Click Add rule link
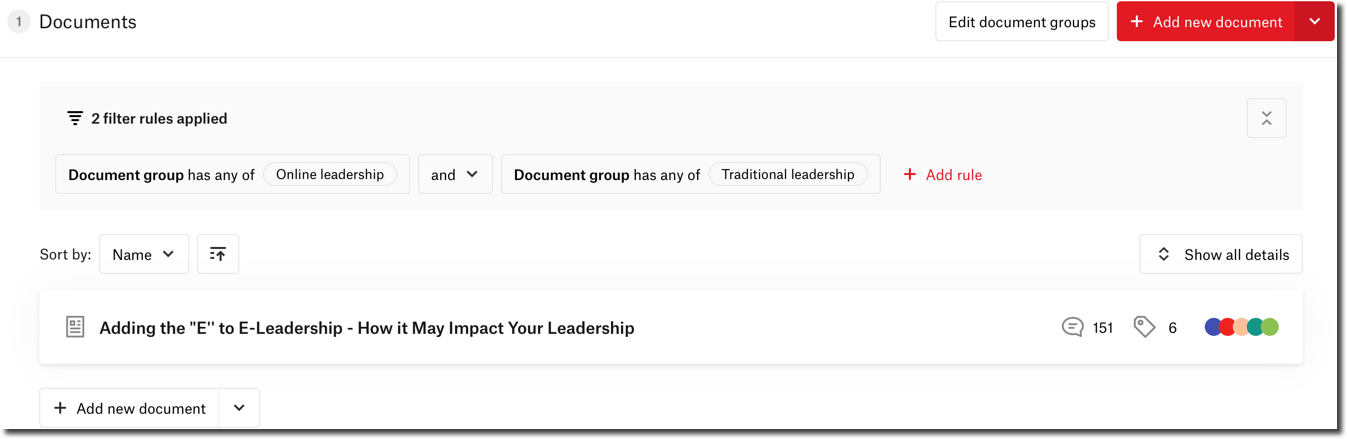Viewport: 1347px width, 439px height. tap(953, 174)
